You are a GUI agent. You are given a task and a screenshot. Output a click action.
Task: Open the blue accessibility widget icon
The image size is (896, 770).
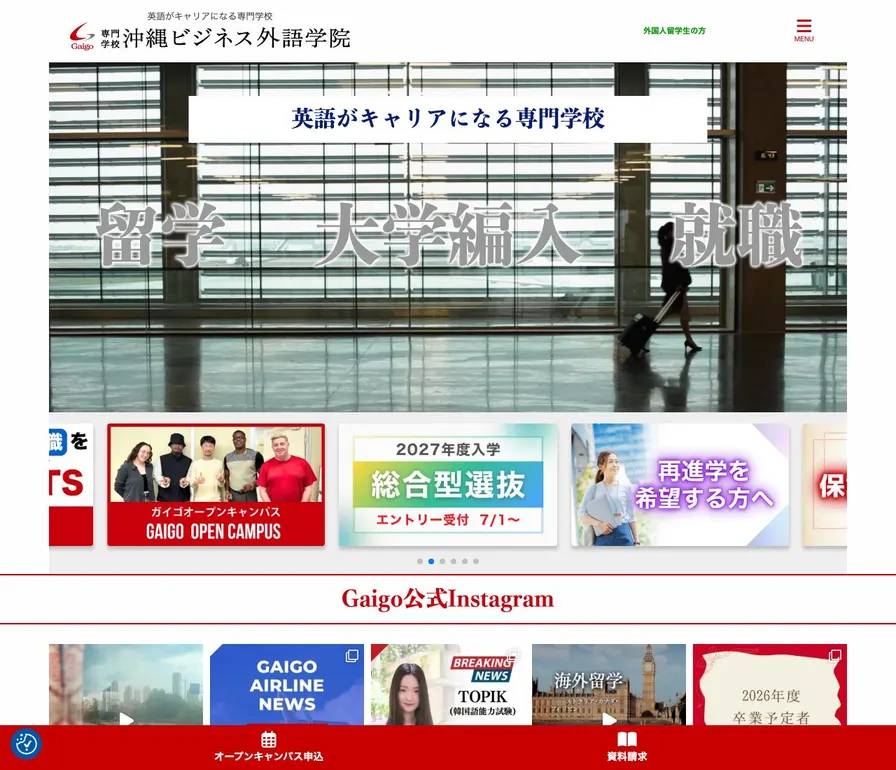[x=26, y=744]
